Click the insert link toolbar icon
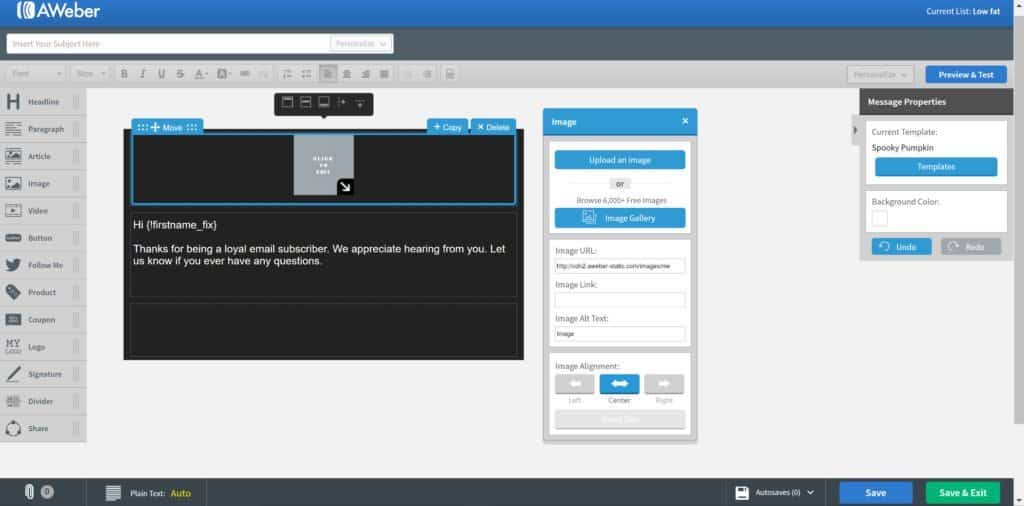This screenshot has height=506, width=1024. [x=245, y=74]
